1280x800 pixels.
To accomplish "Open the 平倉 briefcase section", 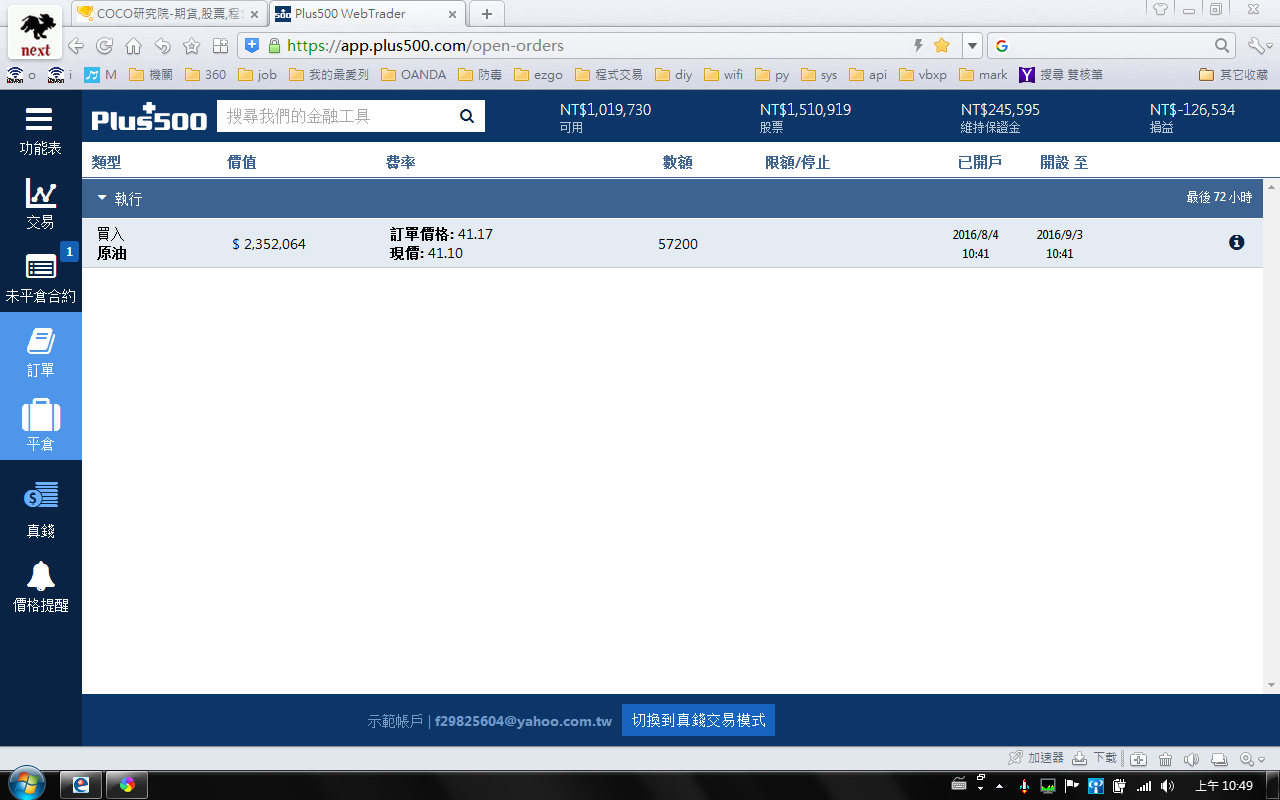I will tap(40, 426).
